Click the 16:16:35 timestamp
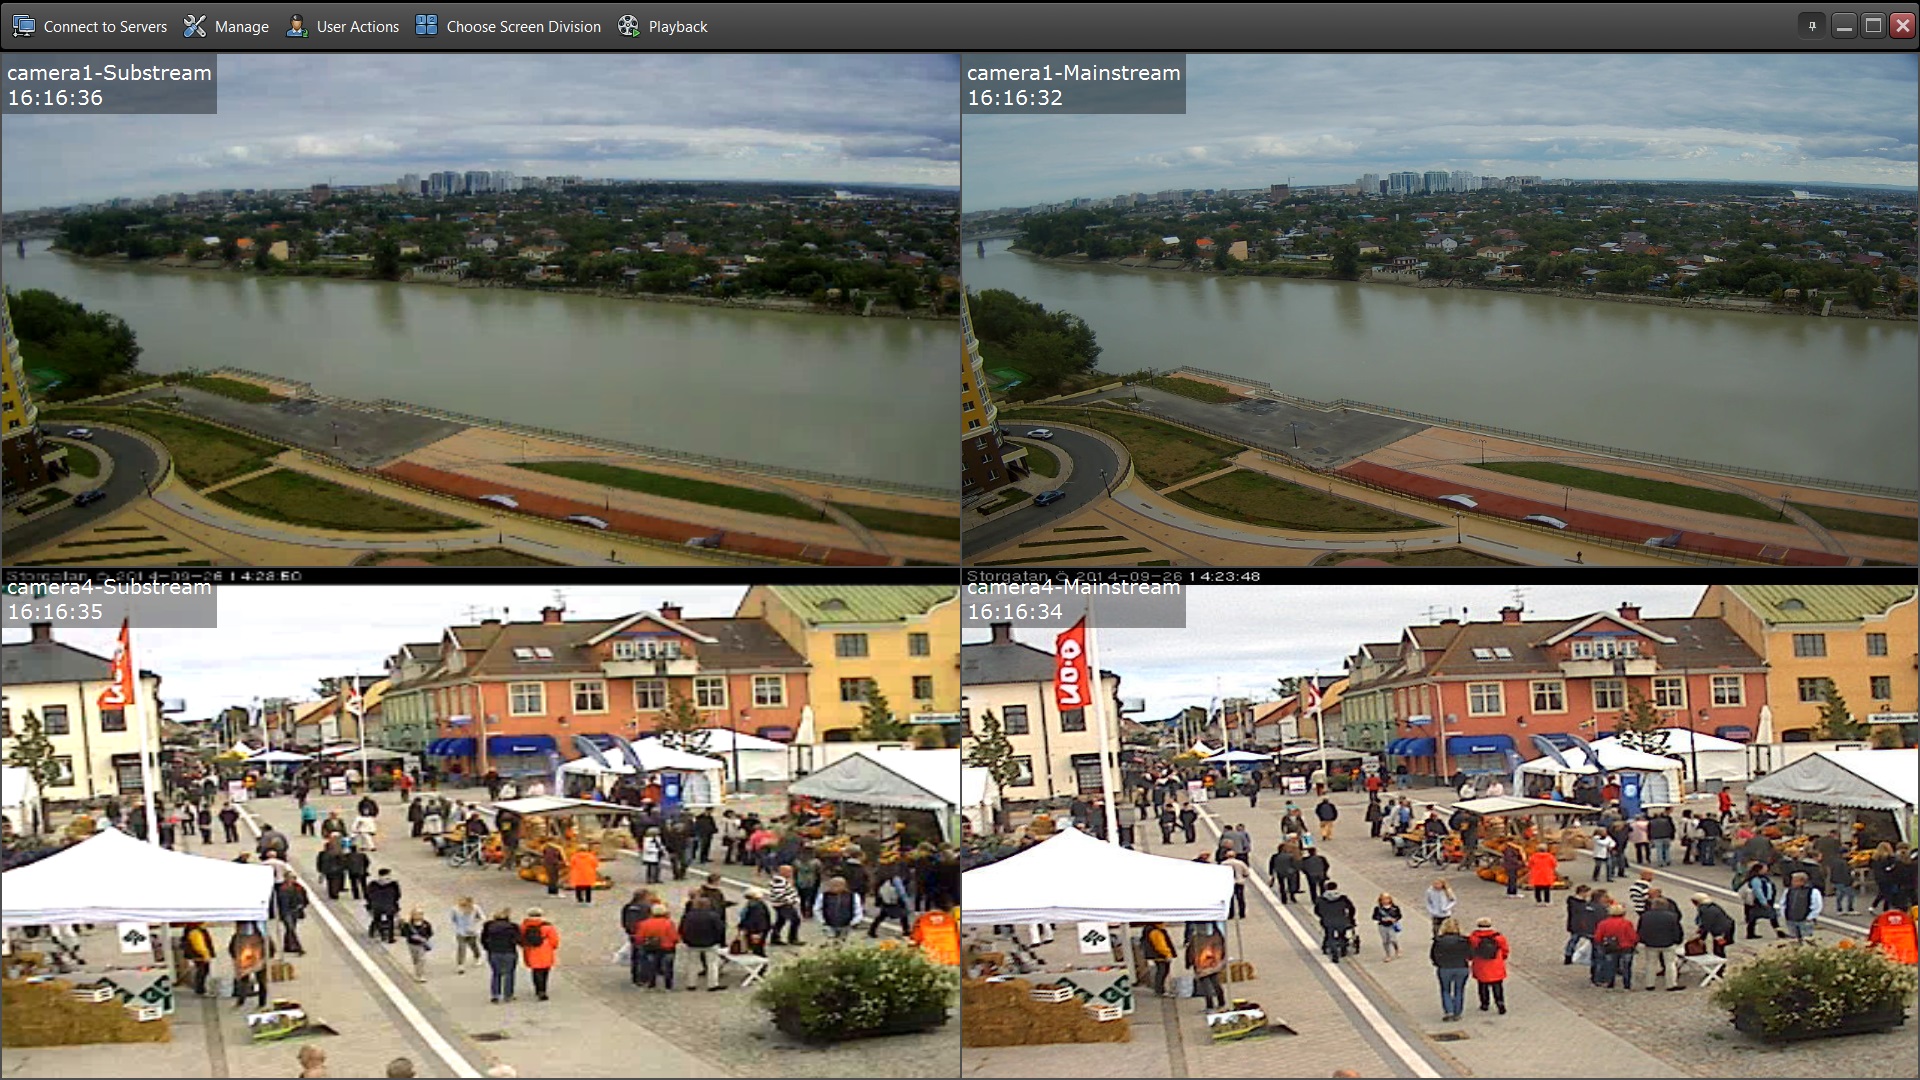This screenshot has height=1080, width=1920. point(55,612)
